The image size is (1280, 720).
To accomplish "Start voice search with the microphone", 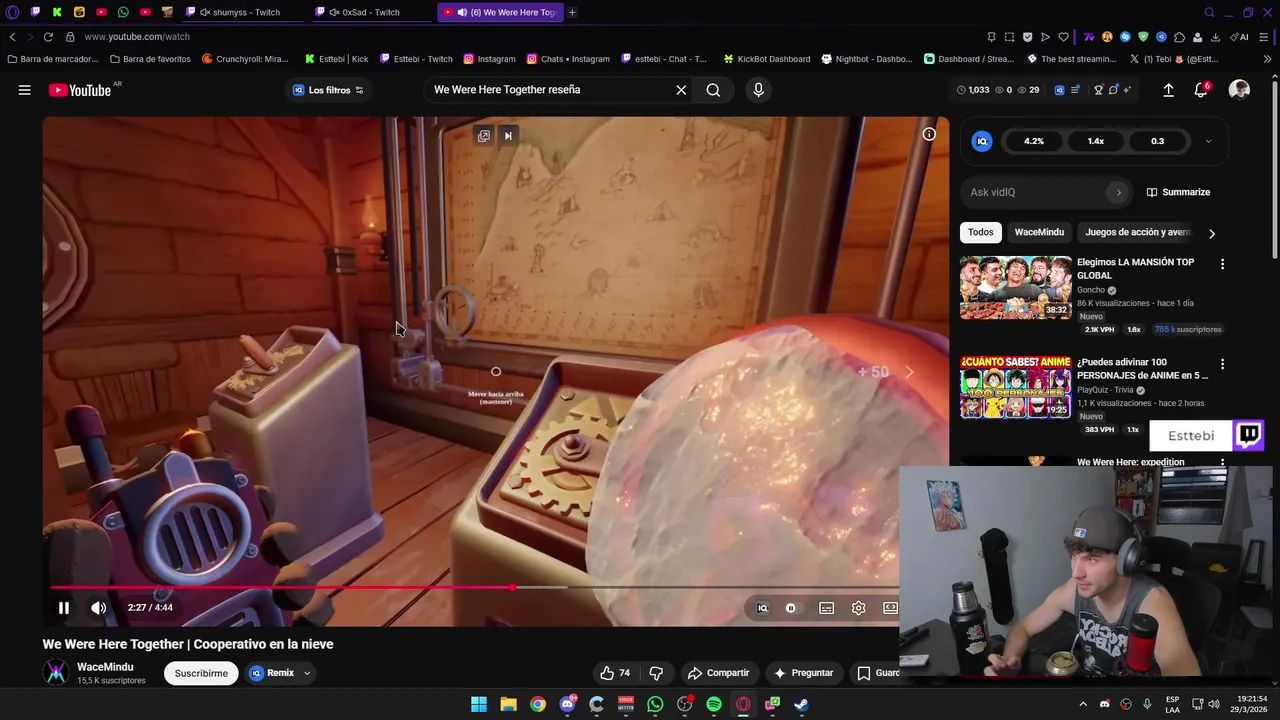I will (758, 90).
